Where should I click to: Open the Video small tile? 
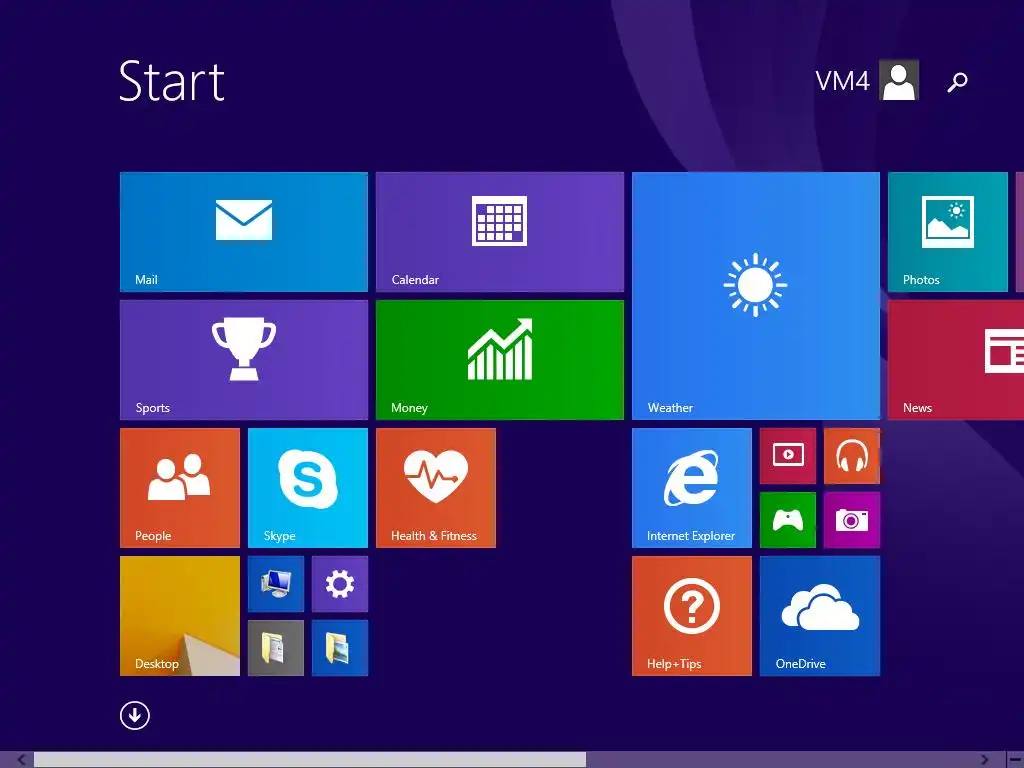(x=788, y=456)
